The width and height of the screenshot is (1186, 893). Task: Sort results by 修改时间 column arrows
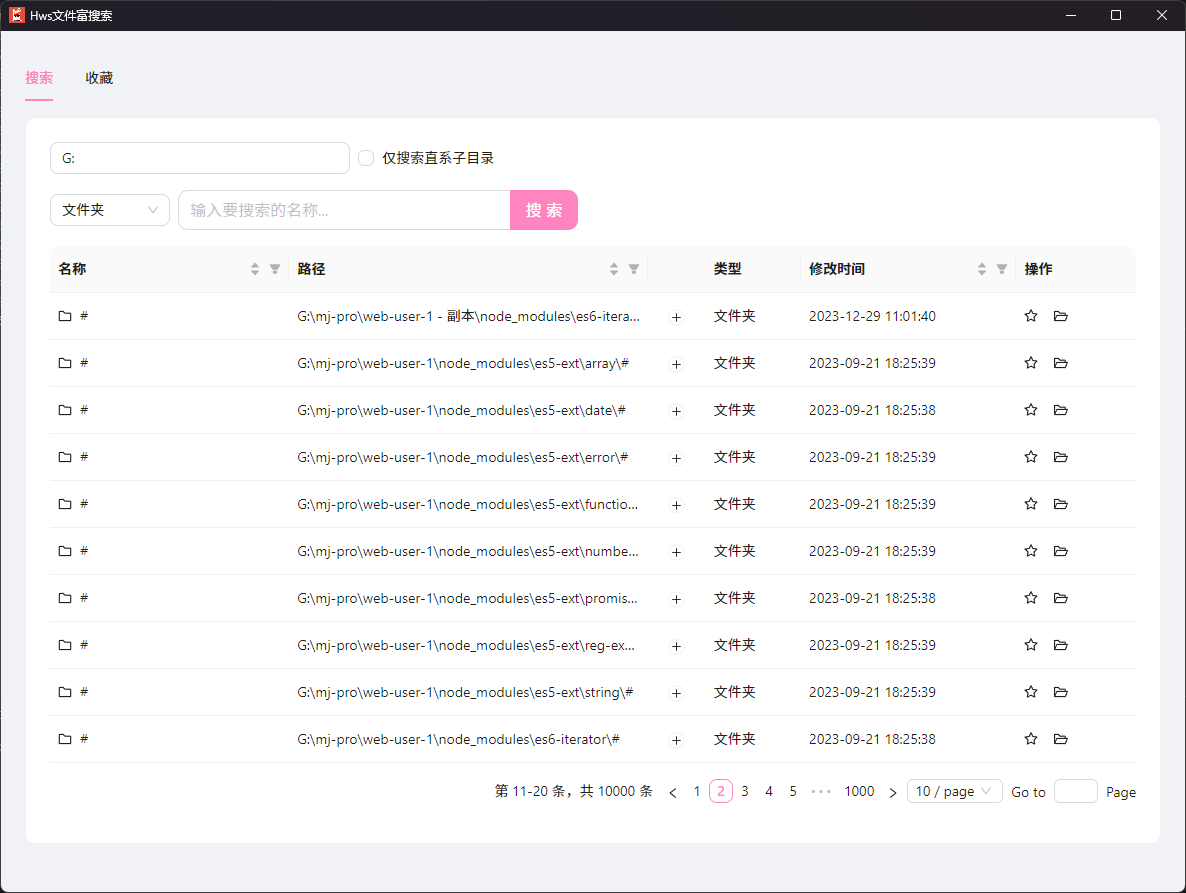982,269
